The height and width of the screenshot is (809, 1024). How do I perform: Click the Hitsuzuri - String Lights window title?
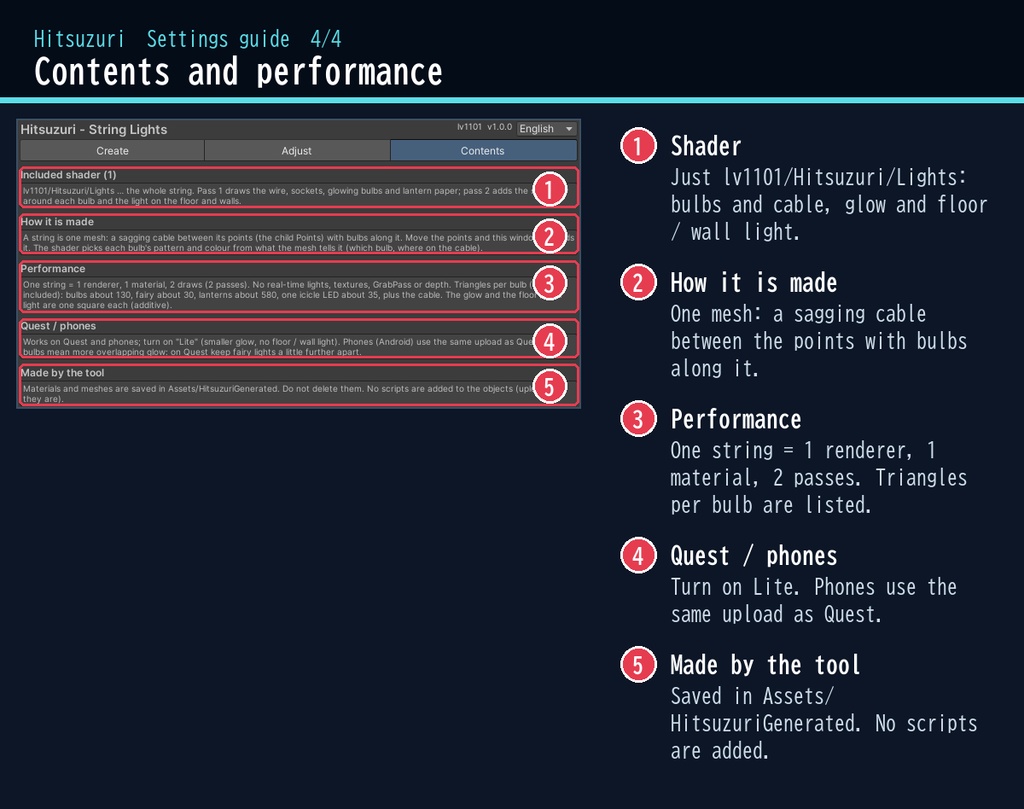[x=94, y=129]
